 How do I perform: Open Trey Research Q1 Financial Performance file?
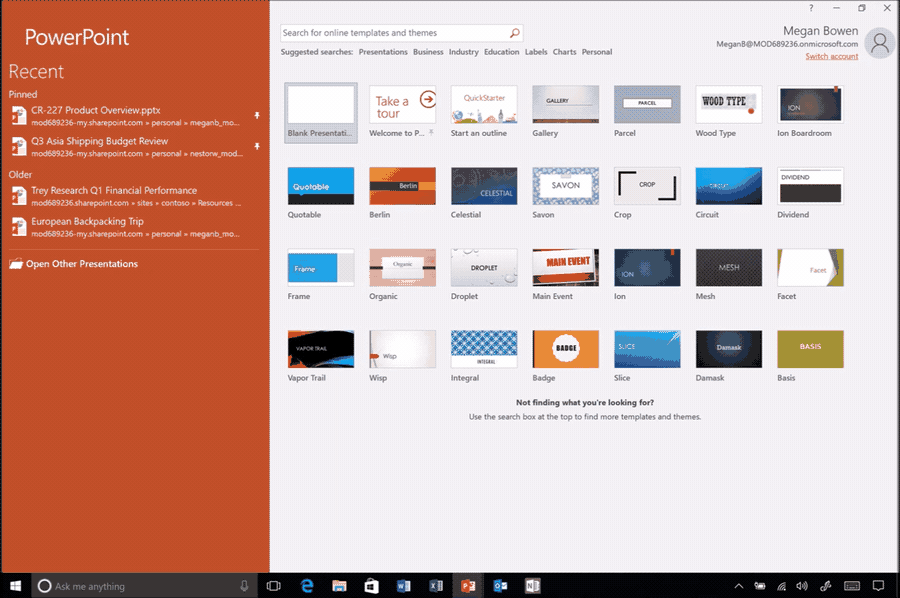coord(114,190)
